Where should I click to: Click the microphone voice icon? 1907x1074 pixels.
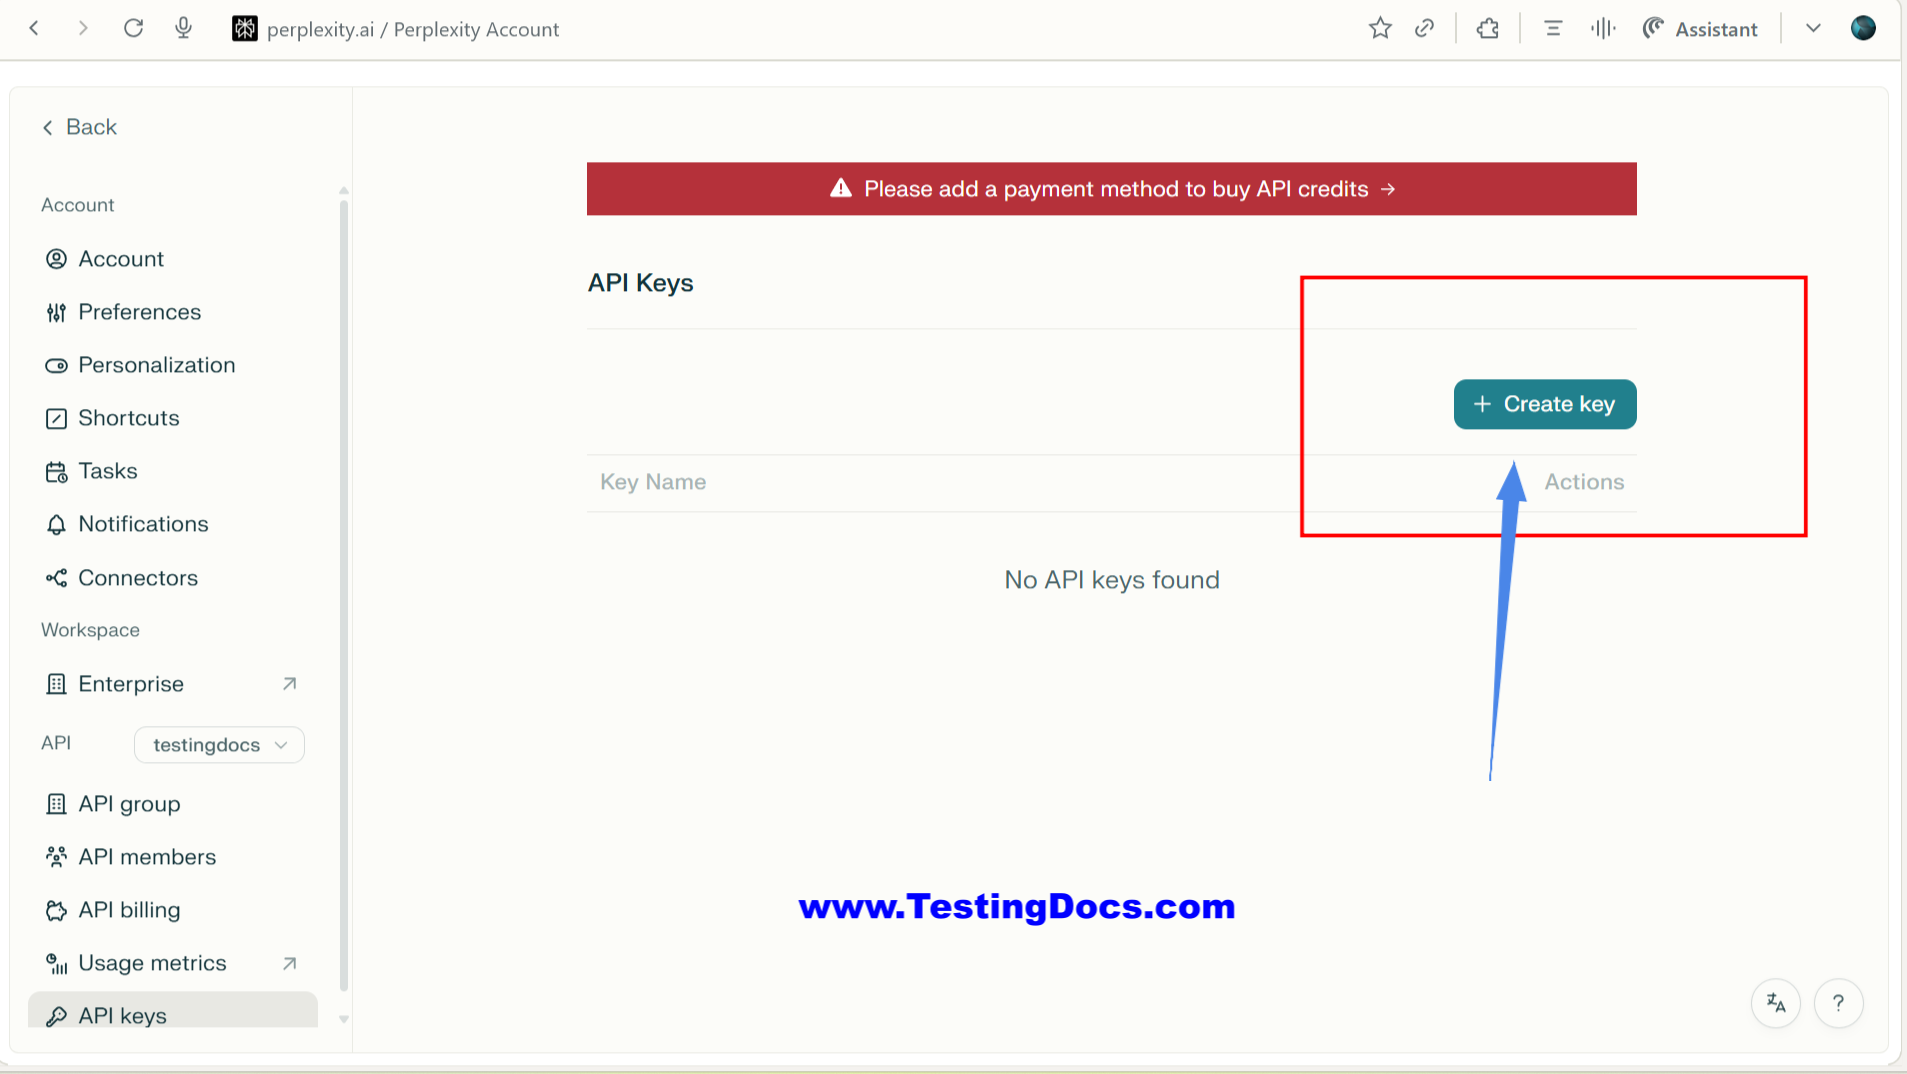[183, 28]
